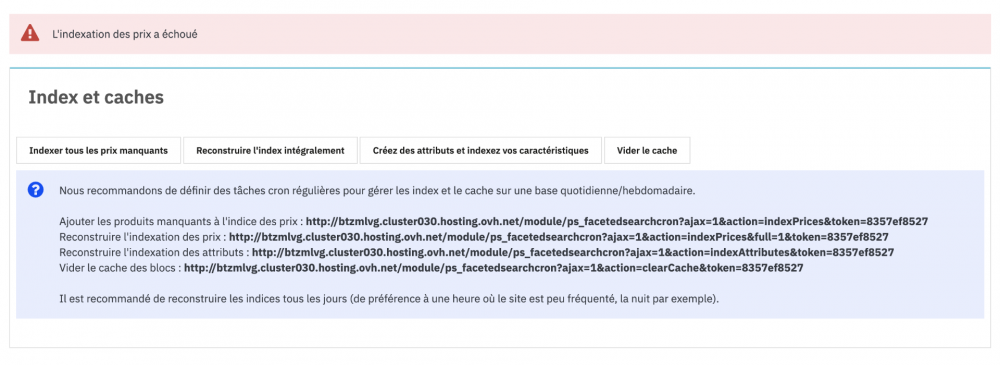Open the indexAttributes cron URL
This screenshot has width=1000, height=365.
coord(573,252)
